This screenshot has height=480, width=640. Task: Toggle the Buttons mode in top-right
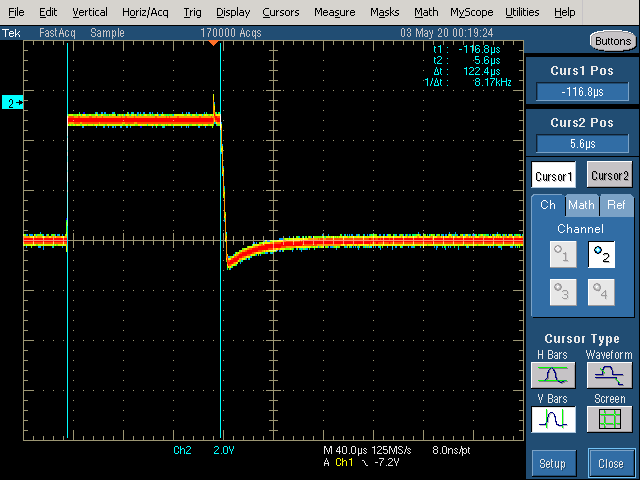[612, 42]
